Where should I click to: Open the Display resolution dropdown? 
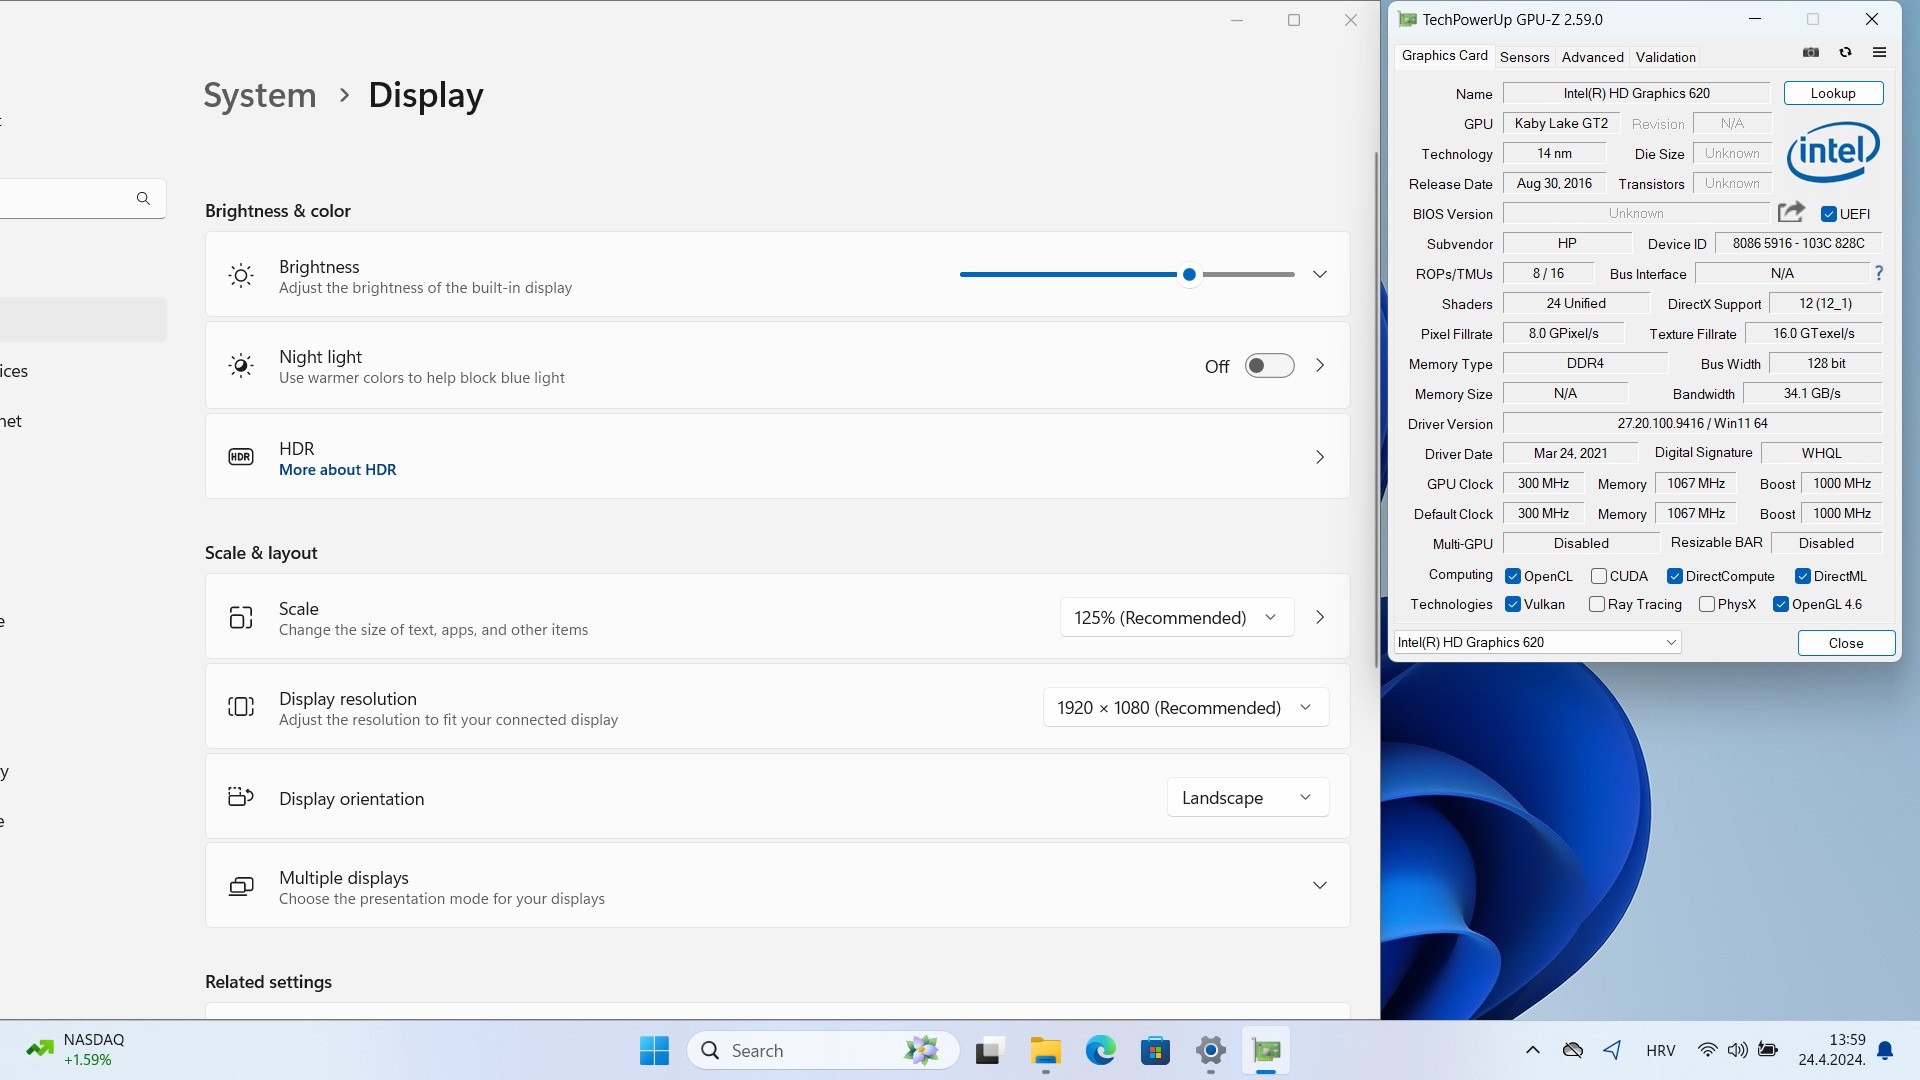[1186, 707]
